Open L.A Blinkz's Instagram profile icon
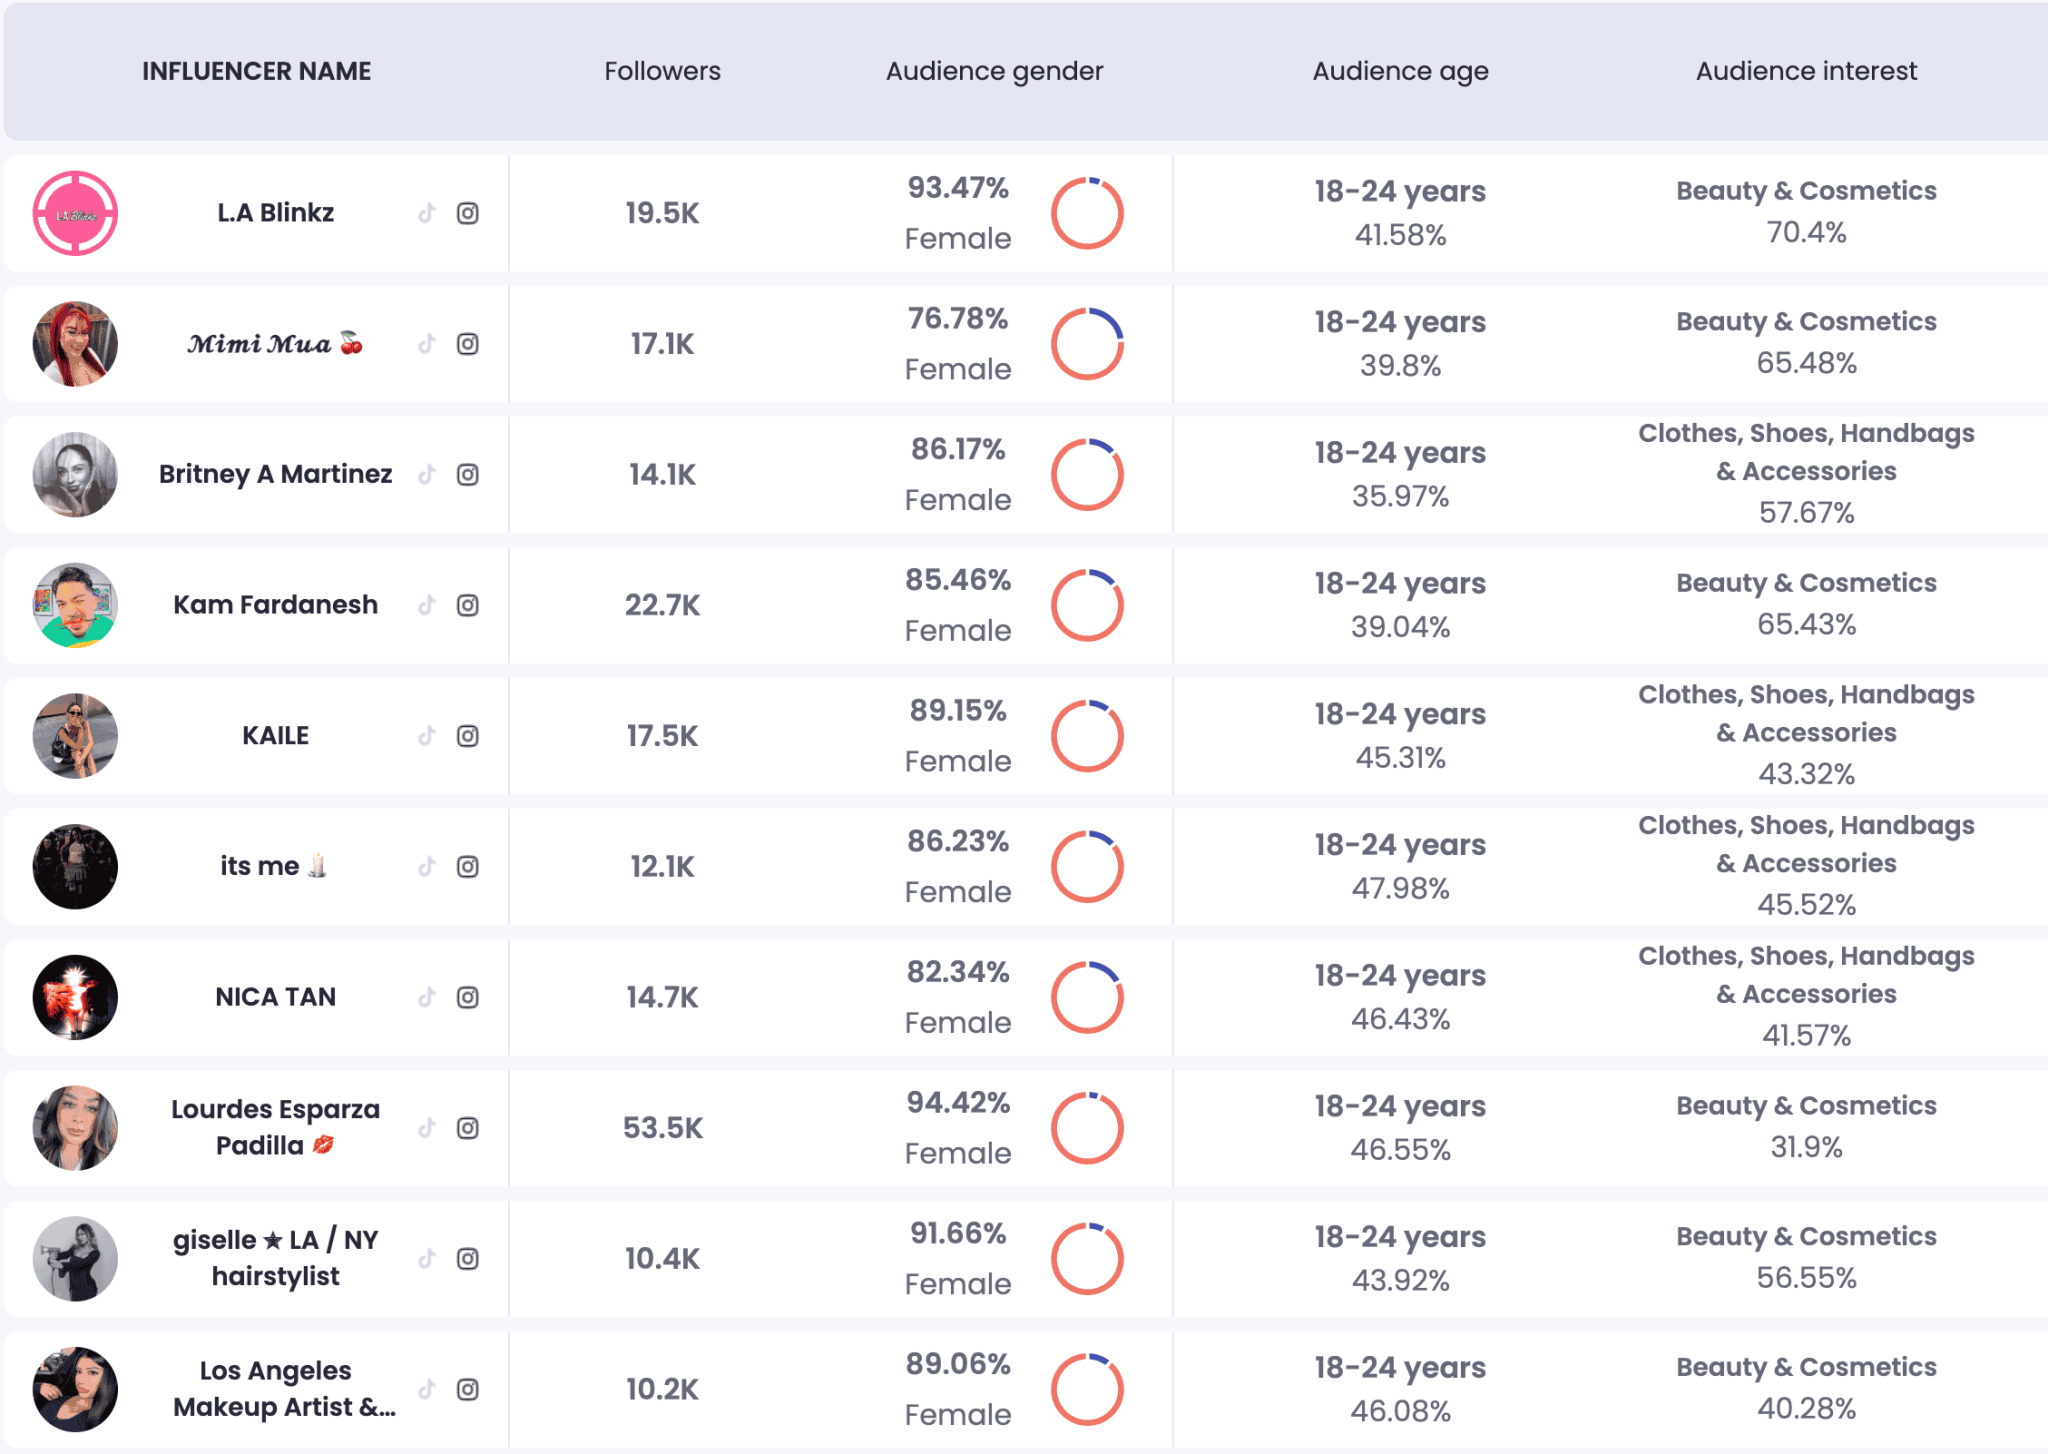 point(467,213)
